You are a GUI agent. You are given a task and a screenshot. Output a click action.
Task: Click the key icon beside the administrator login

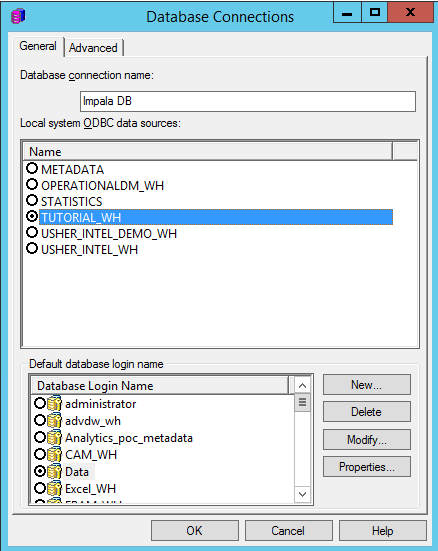pyautogui.click(x=54, y=403)
